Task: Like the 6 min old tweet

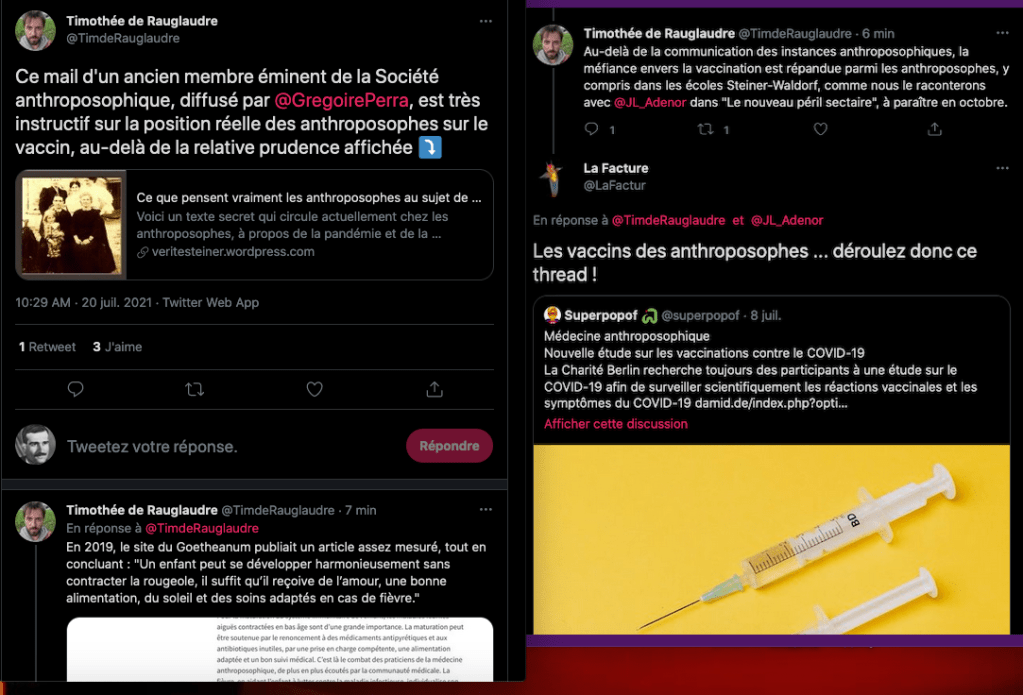Action: pos(820,129)
